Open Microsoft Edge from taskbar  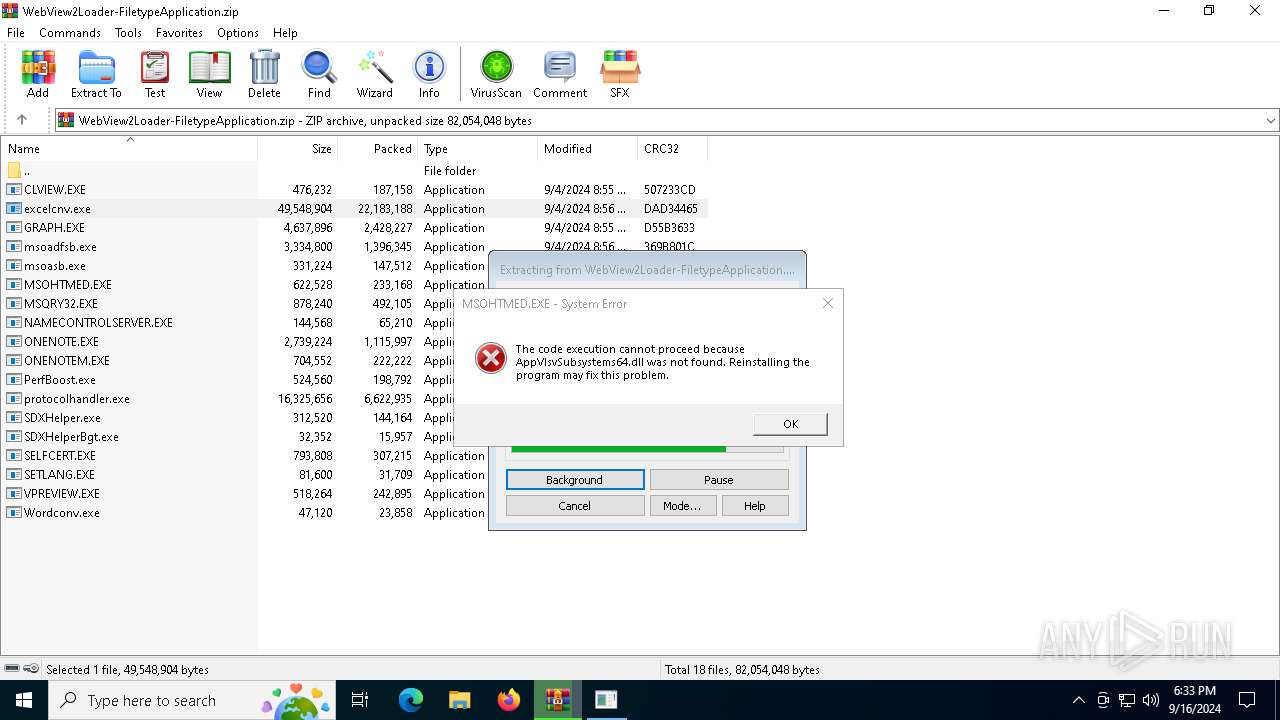coord(411,700)
